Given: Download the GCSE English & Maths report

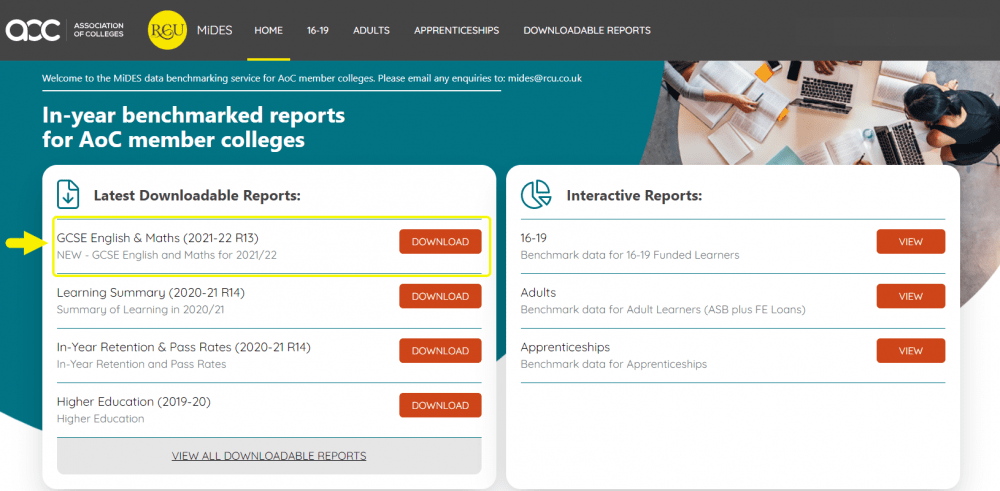Looking at the screenshot, I should tap(440, 242).
